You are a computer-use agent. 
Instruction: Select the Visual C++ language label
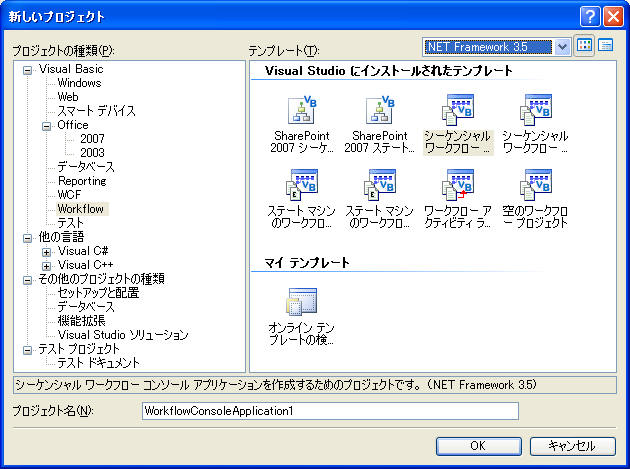tap(86, 265)
